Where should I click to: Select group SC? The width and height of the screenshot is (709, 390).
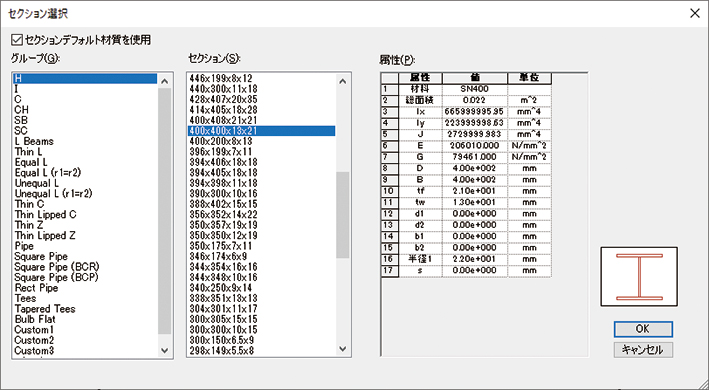[x=85, y=131]
